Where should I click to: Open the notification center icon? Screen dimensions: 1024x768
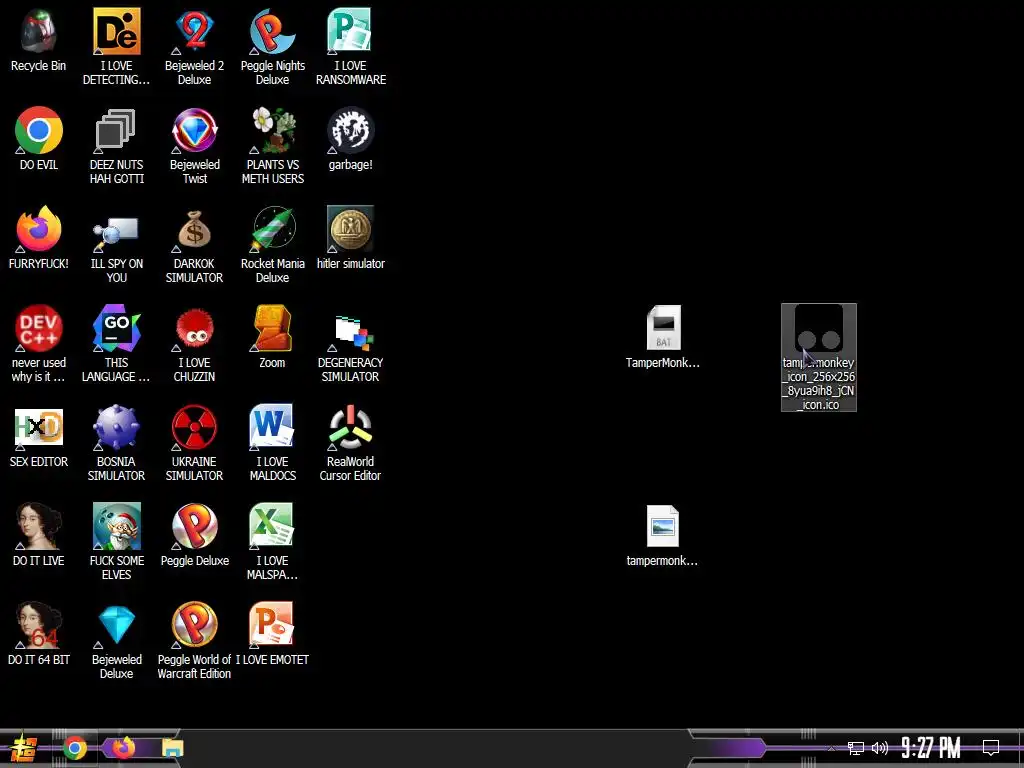[991, 748]
